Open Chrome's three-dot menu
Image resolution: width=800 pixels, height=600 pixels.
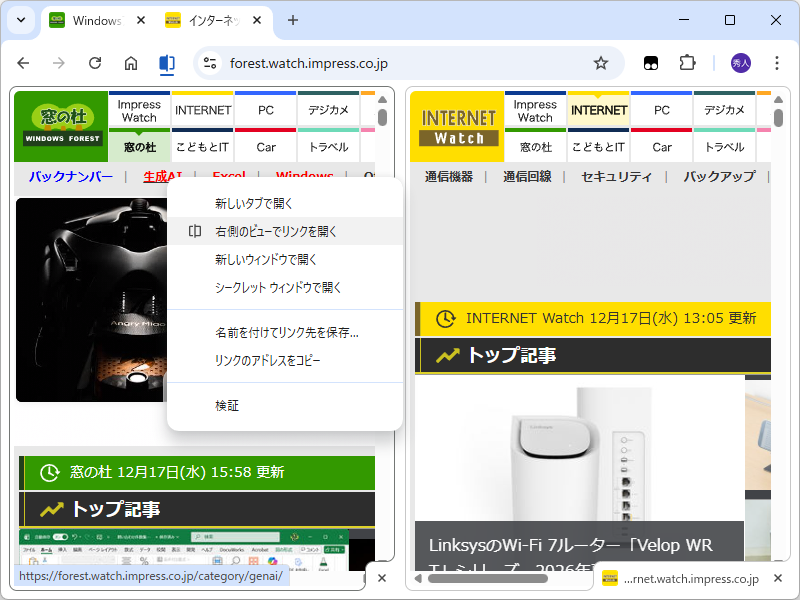pyautogui.click(x=777, y=62)
